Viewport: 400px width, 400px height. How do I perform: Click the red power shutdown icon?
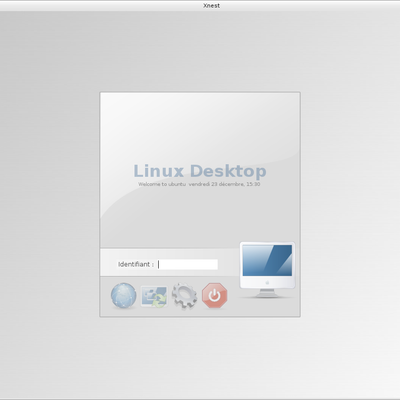(x=215, y=295)
